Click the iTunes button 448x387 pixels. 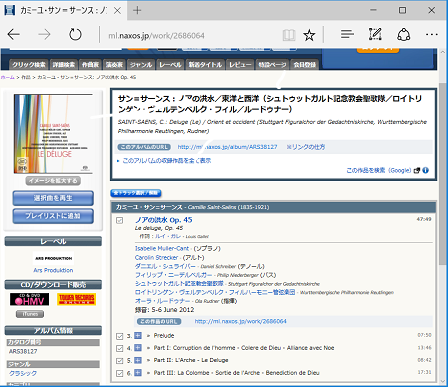[x=30, y=314]
